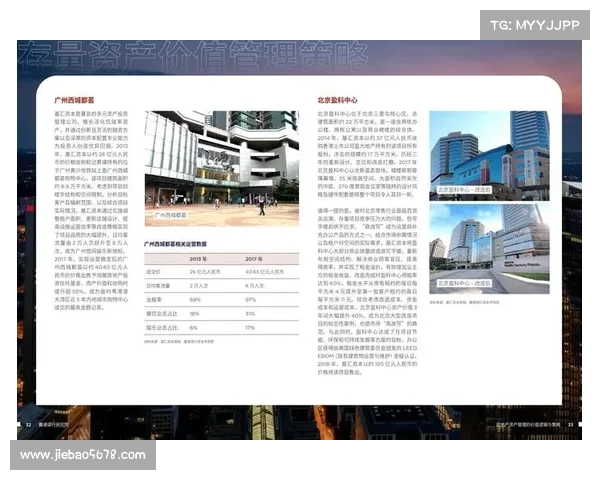Viewport: 600px width, 480px height.
Task: Open the Guangzhou mall entrance photo
Action: pos(222,168)
